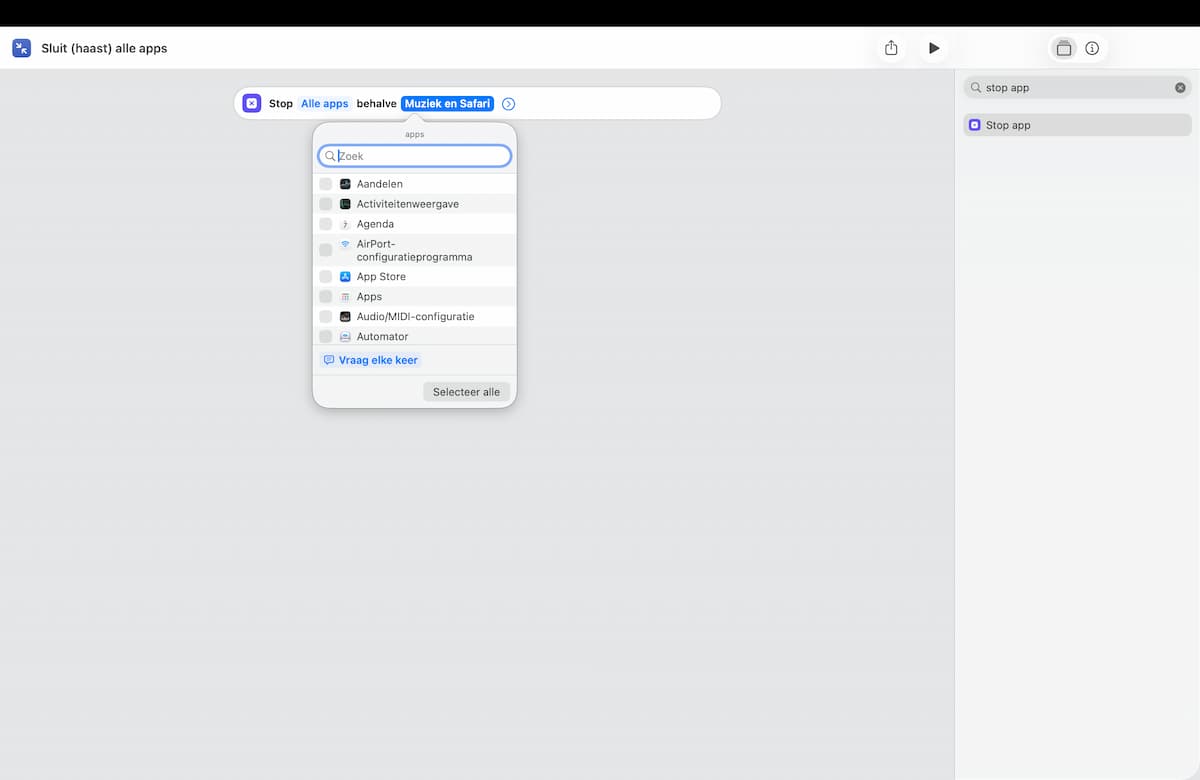Expand the Stop action's disclosure arrow
The image size is (1200, 780).
point(508,104)
